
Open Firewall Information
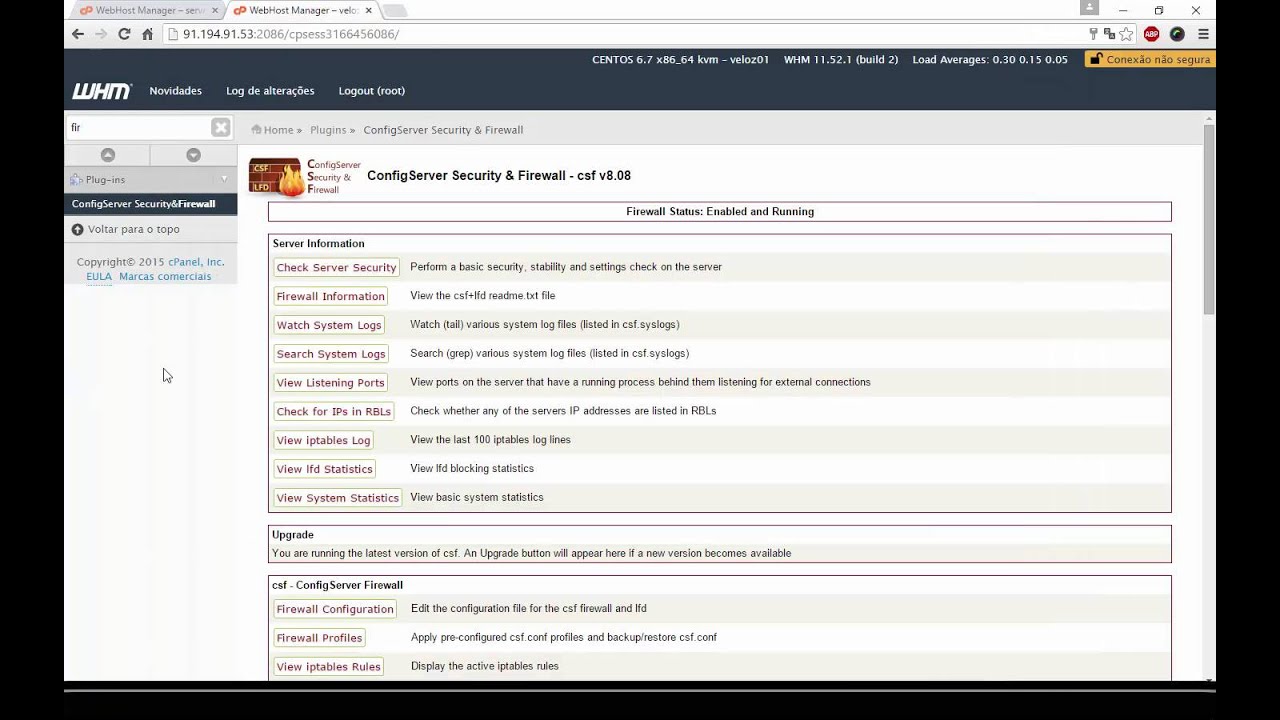click(x=331, y=296)
